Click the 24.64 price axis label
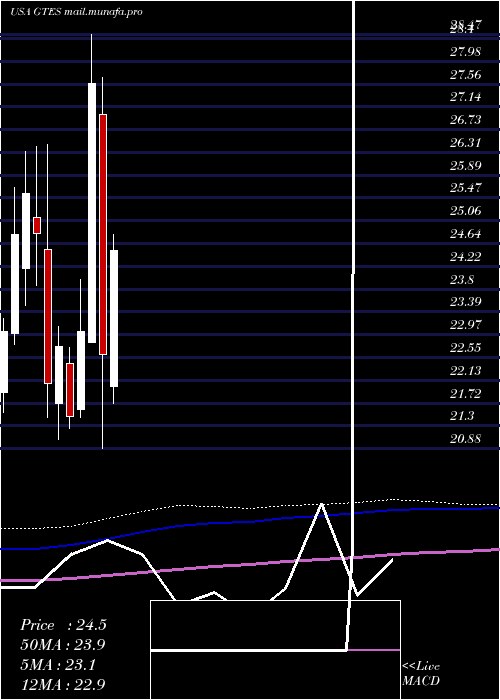This screenshot has width=500, height=700. click(465, 233)
